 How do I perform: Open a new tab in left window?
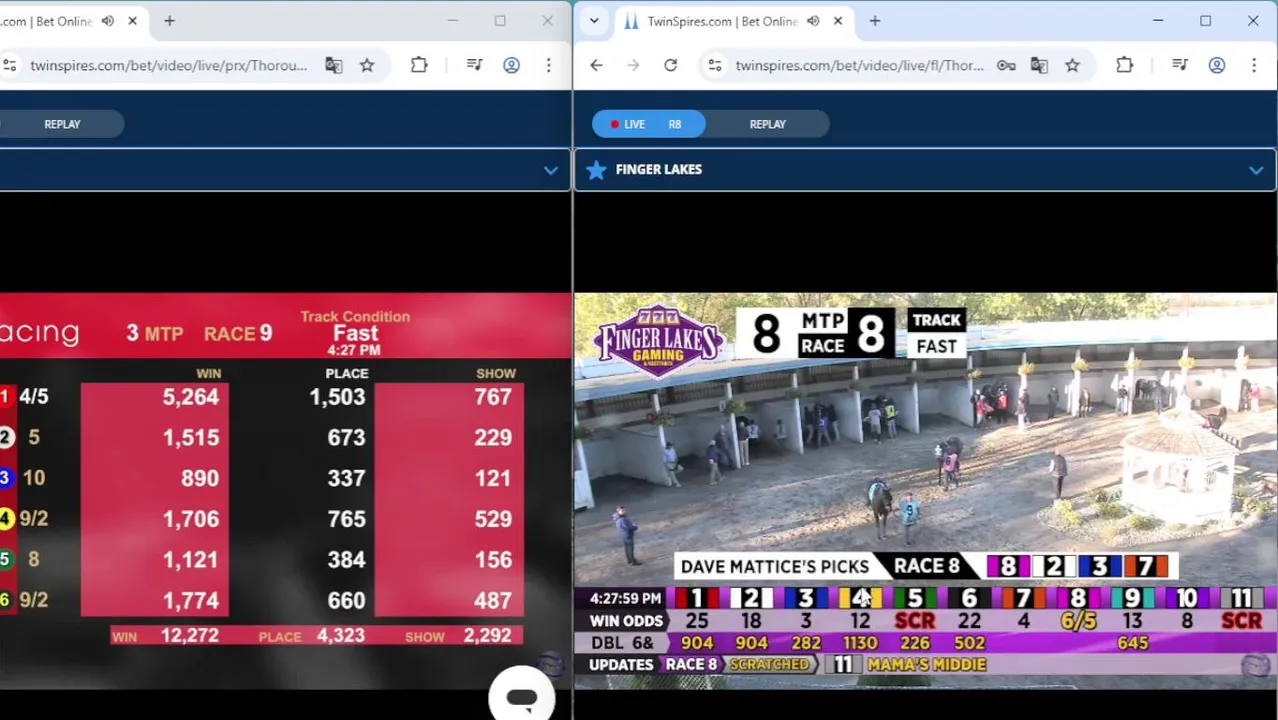[x=169, y=21]
